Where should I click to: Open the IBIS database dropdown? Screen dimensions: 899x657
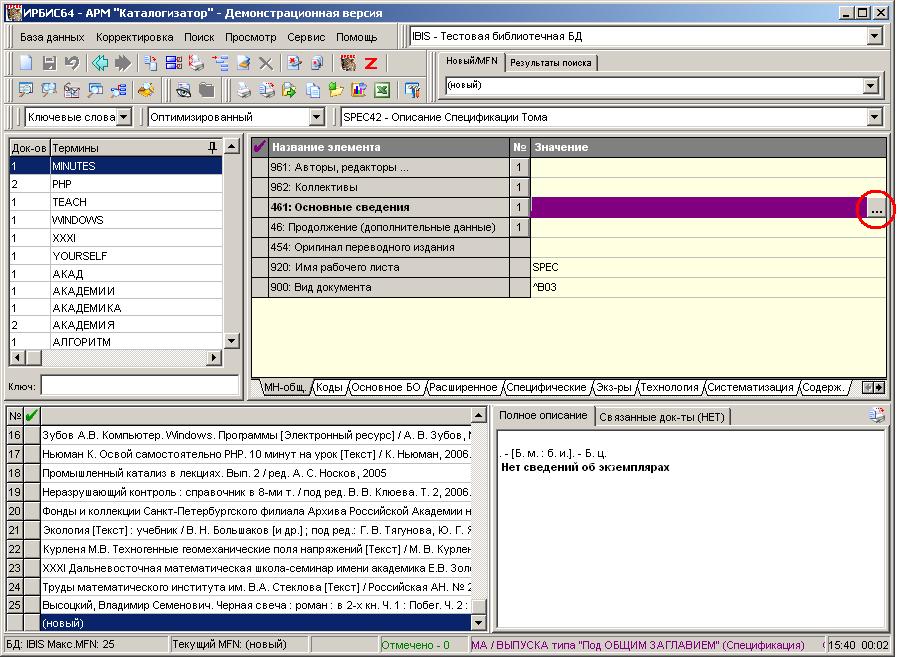[x=875, y=37]
